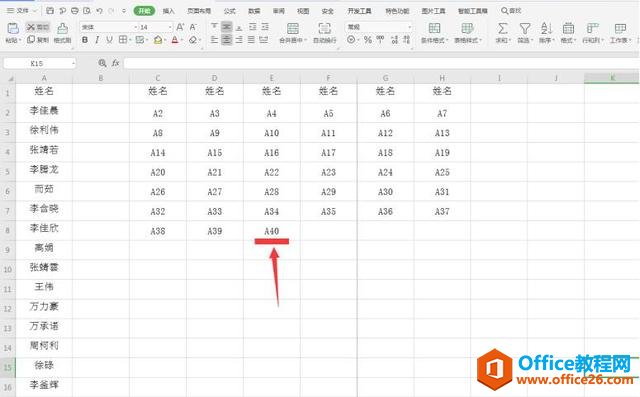Toggle center horizontal alignment
This screenshot has height=397, width=640.
[227, 40]
